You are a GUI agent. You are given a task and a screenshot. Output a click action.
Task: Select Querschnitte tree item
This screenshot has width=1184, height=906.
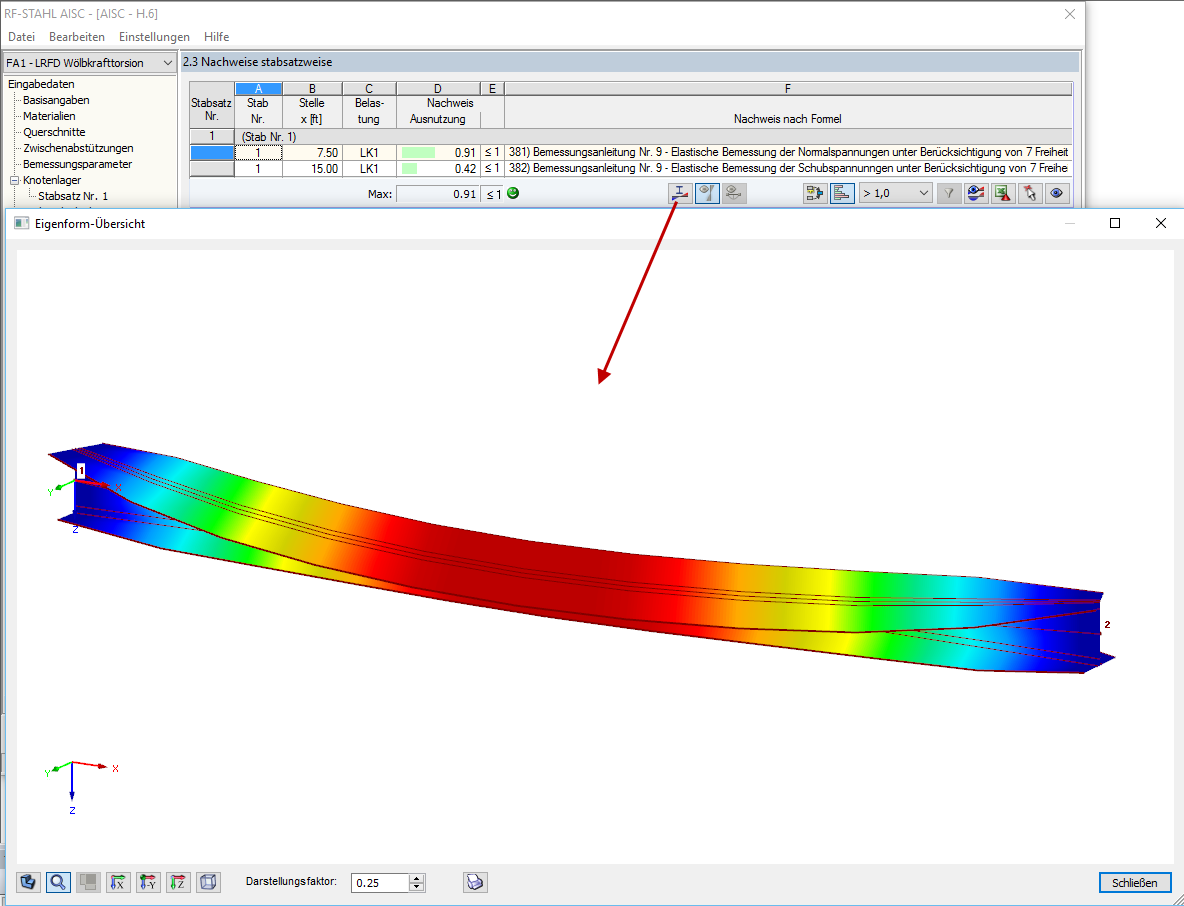[54, 132]
